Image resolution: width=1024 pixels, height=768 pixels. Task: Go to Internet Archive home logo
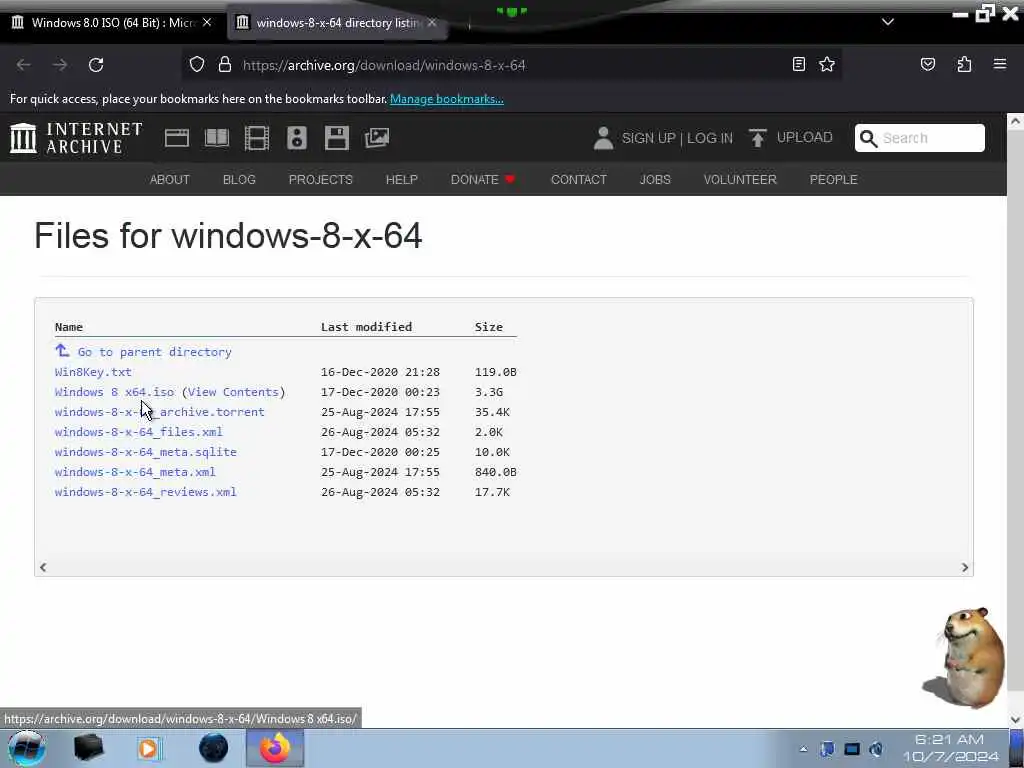76,138
